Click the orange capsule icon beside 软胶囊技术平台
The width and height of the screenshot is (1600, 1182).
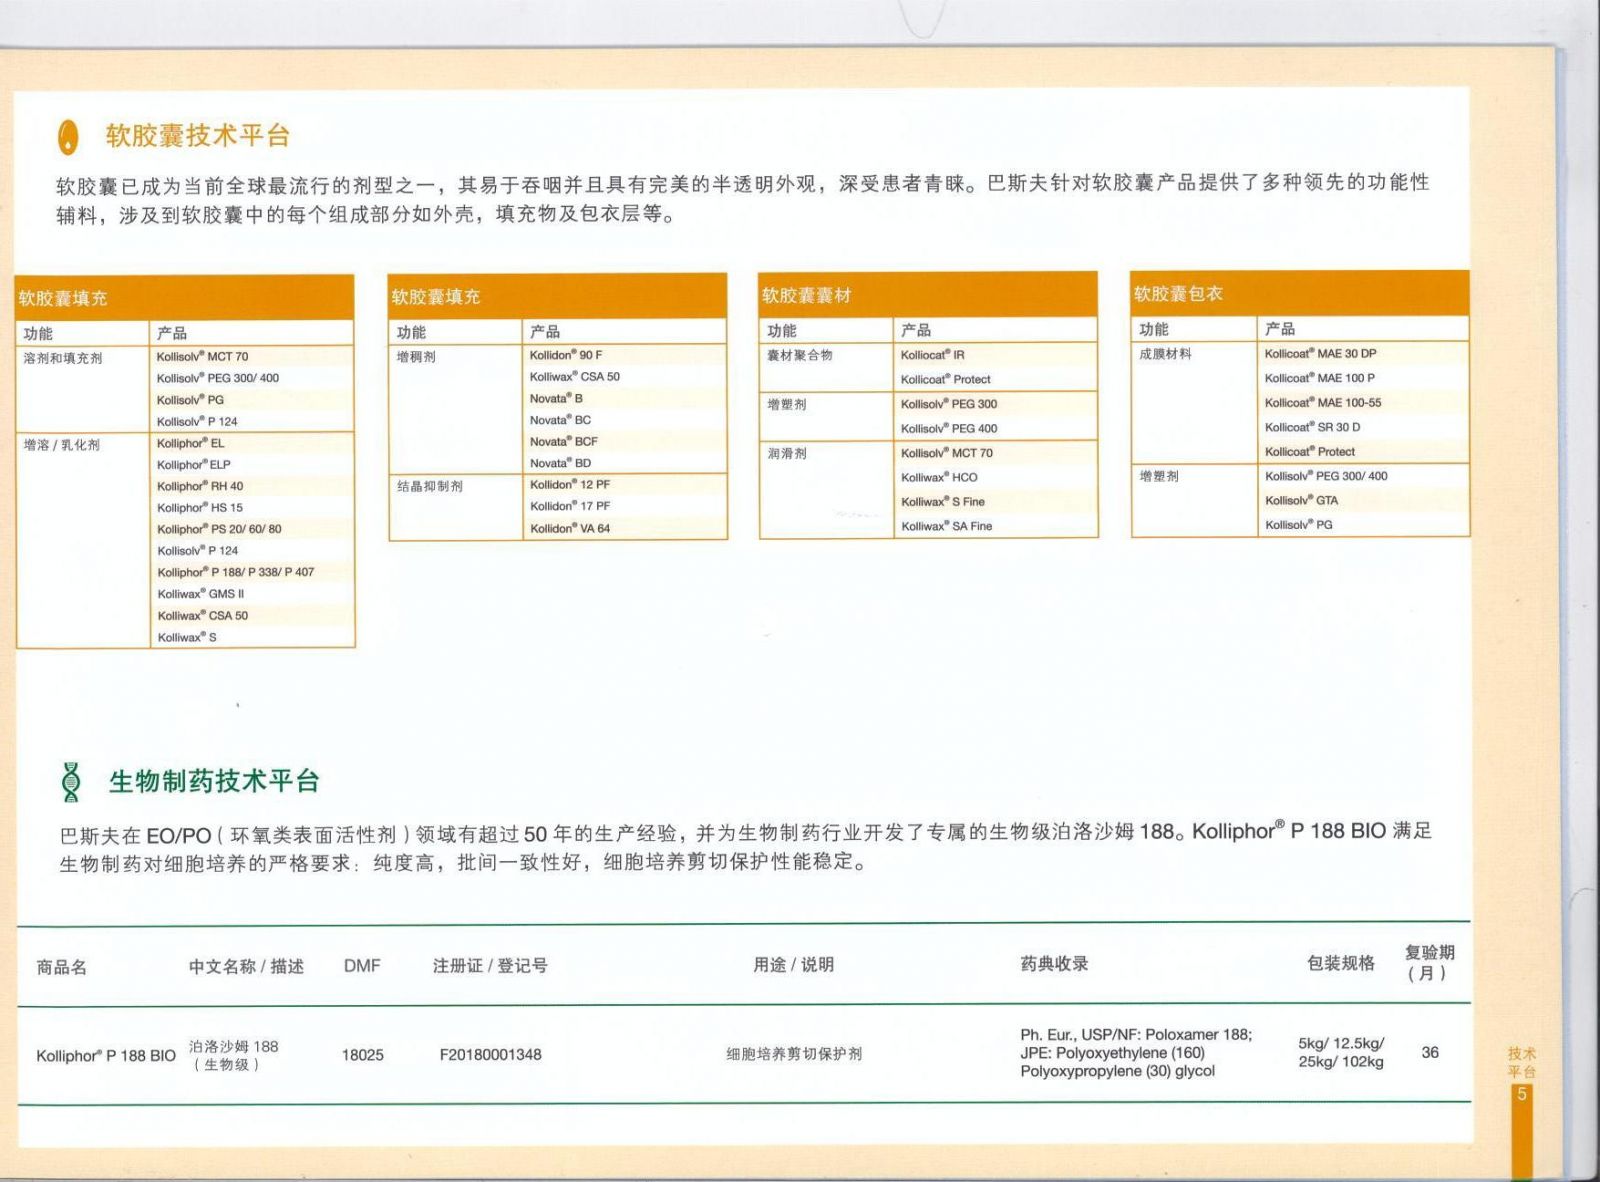[68, 137]
